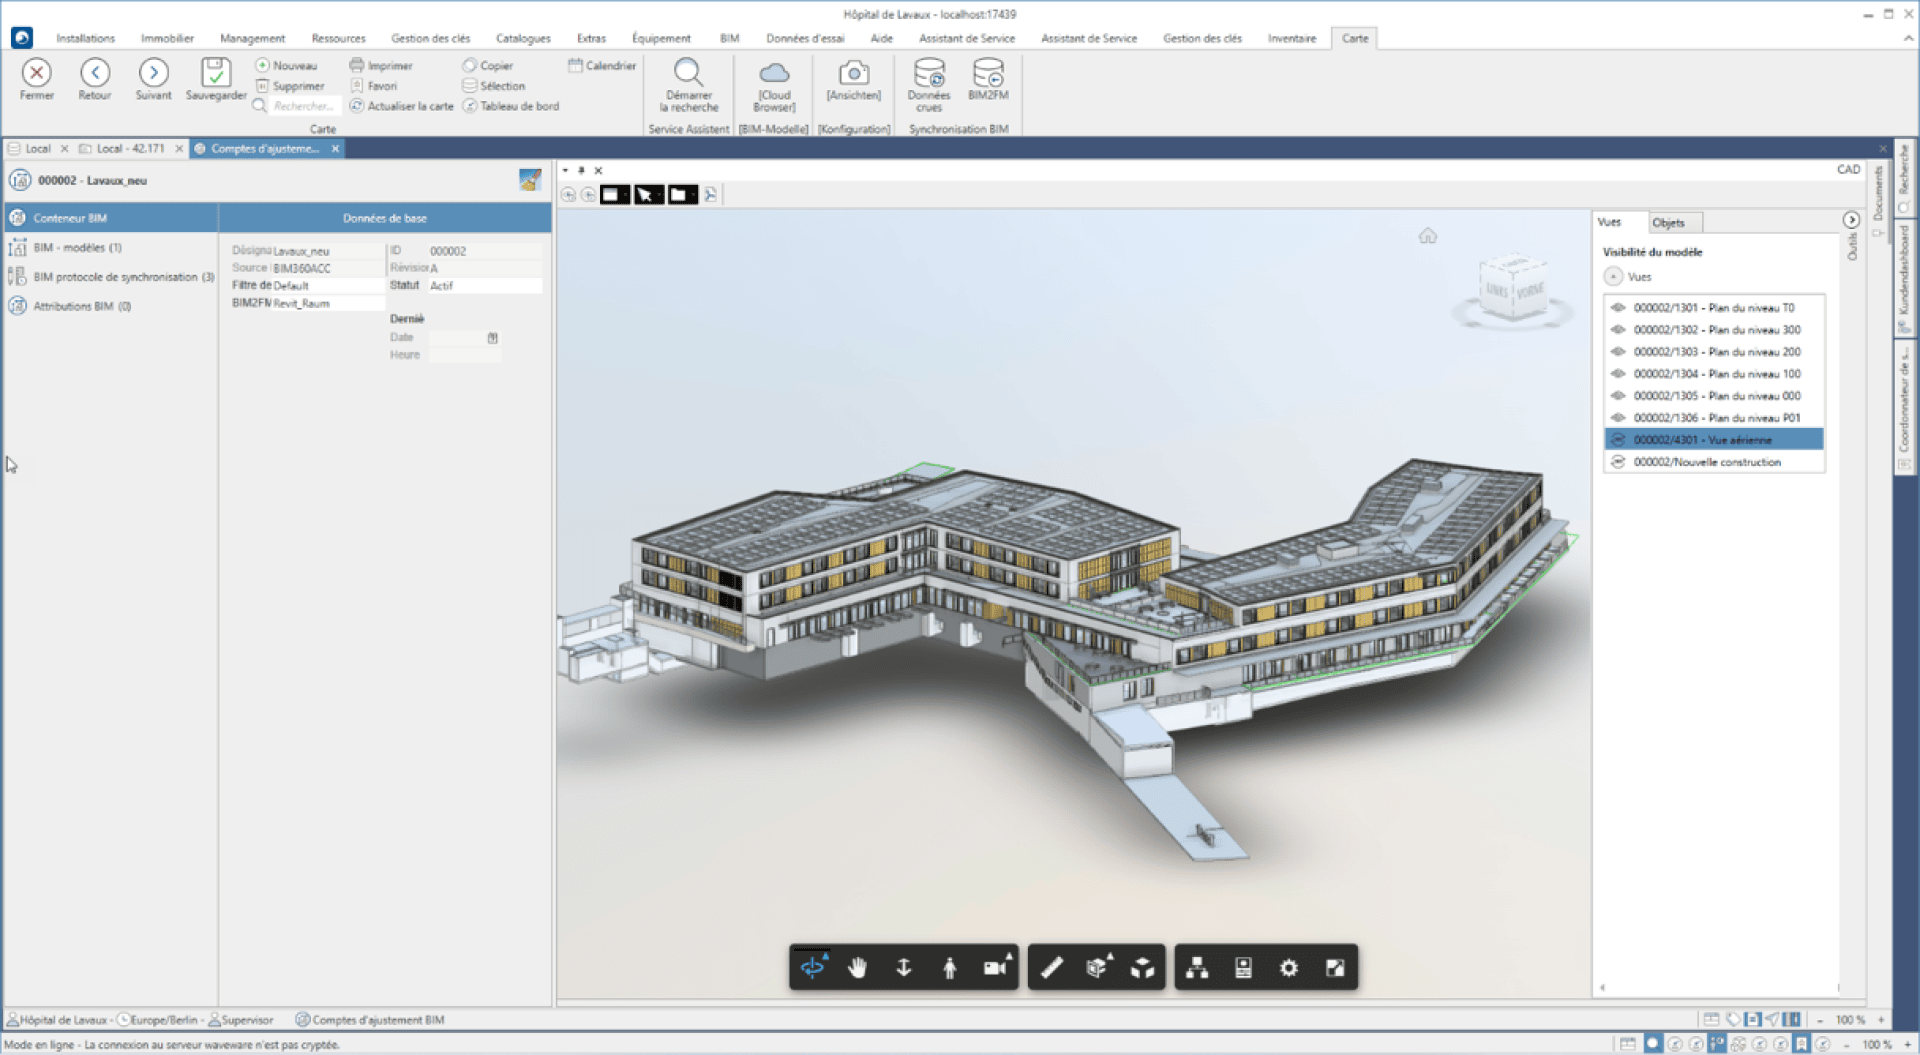Open the Section tool flyout arrow
This screenshot has height=1055, width=1920.
[x=1111, y=957]
